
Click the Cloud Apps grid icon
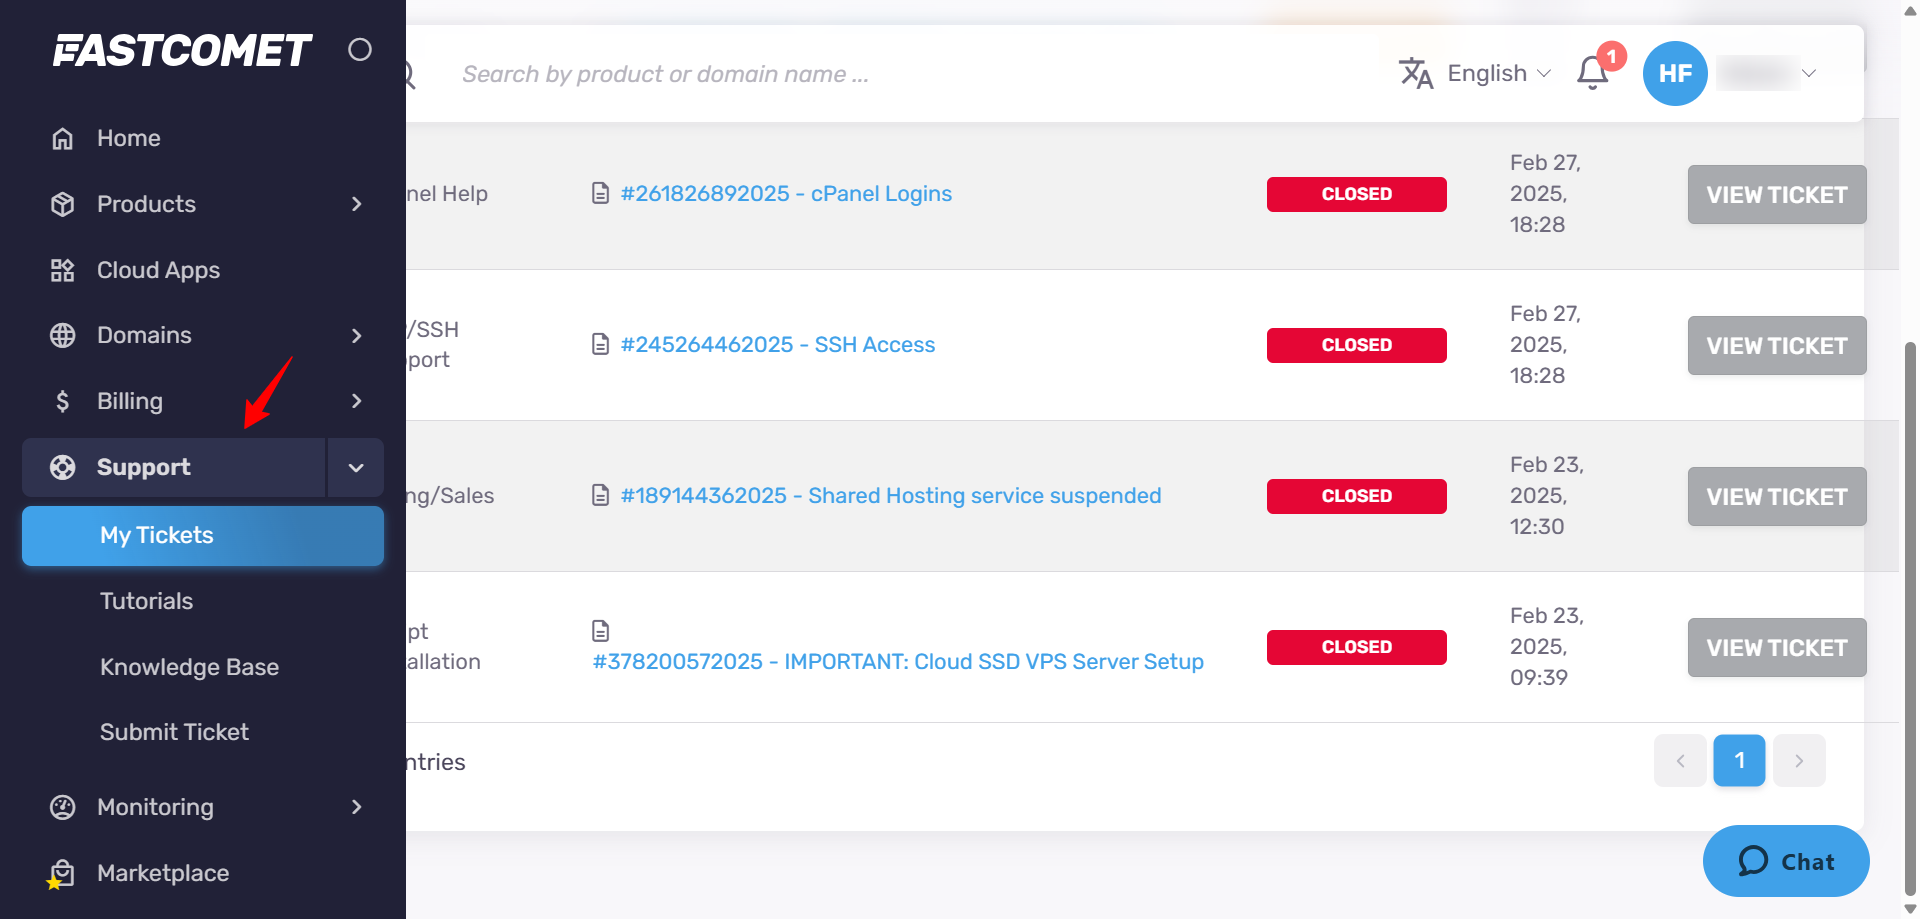(x=62, y=270)
